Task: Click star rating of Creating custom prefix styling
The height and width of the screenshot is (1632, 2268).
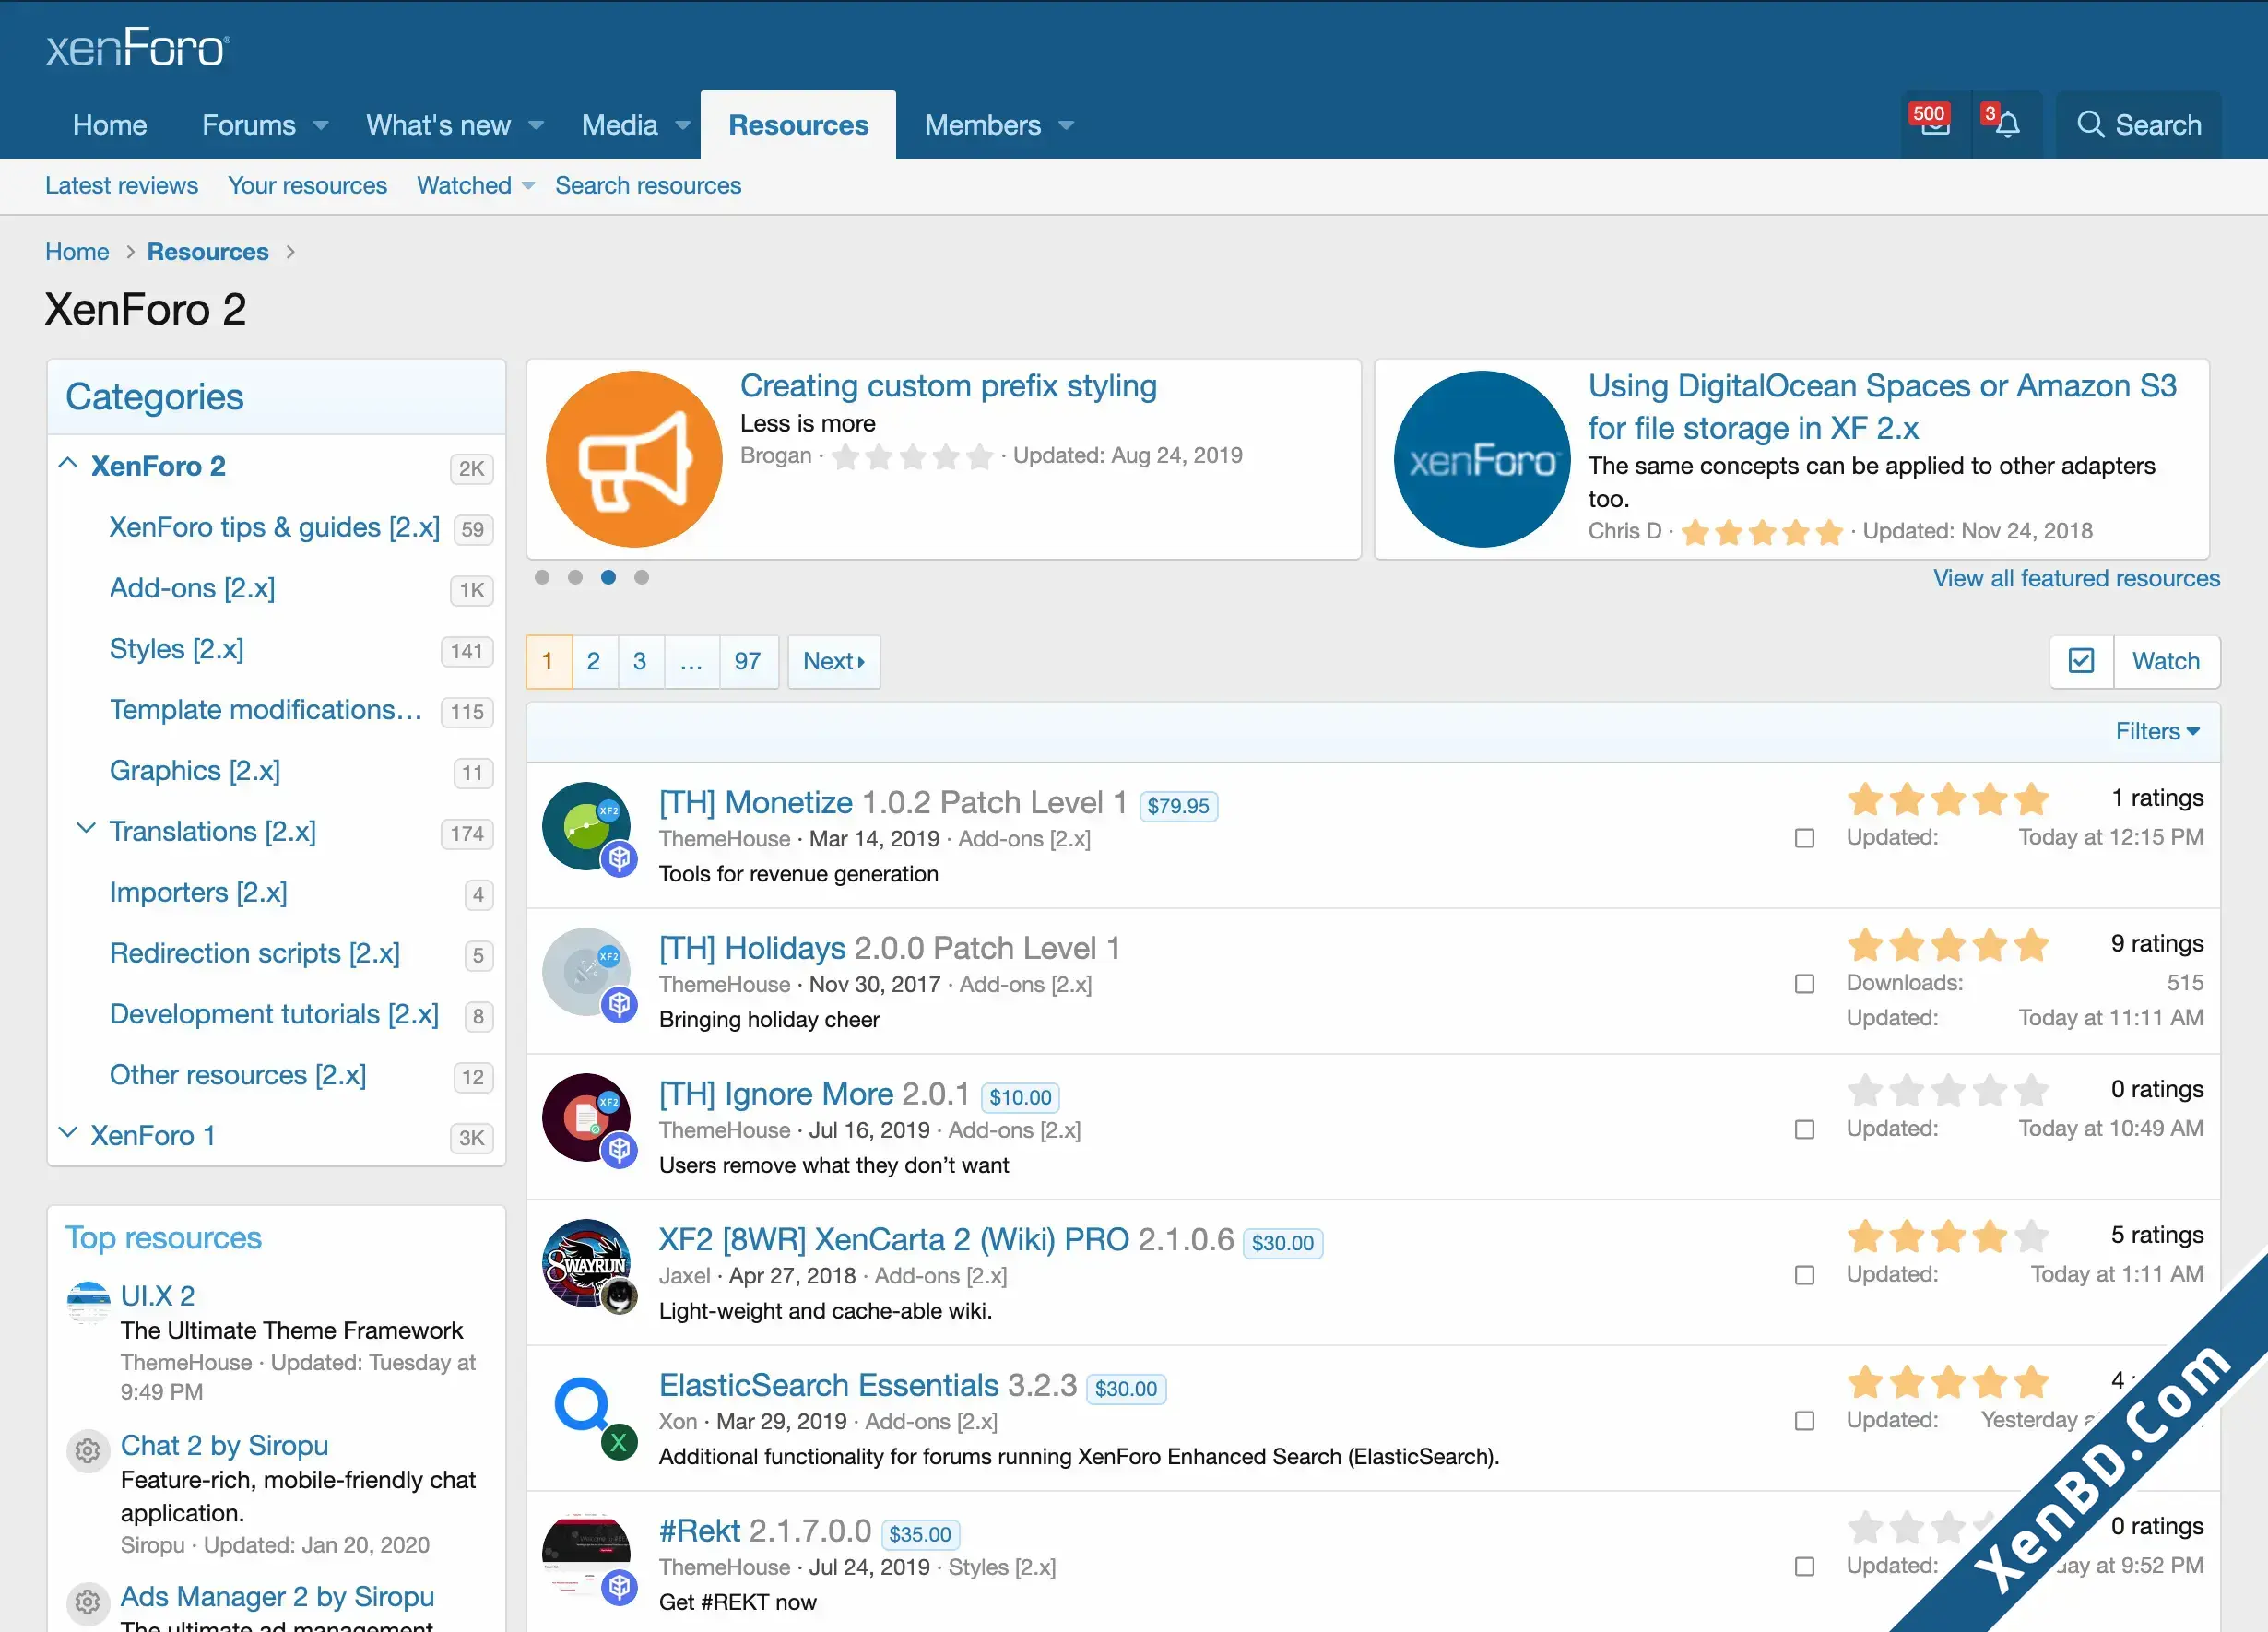Action: click(x=912, y=456)
